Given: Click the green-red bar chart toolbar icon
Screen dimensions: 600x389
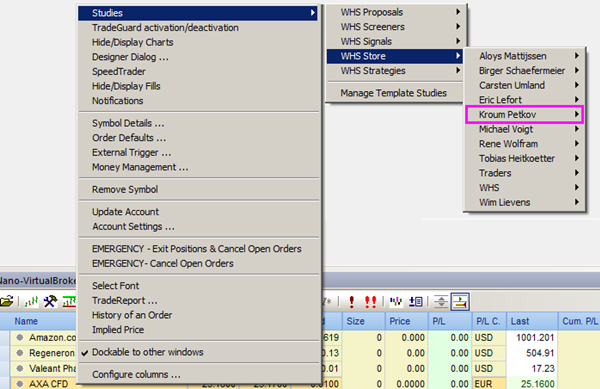Looking at the screenshot, I should click(31, 301).
